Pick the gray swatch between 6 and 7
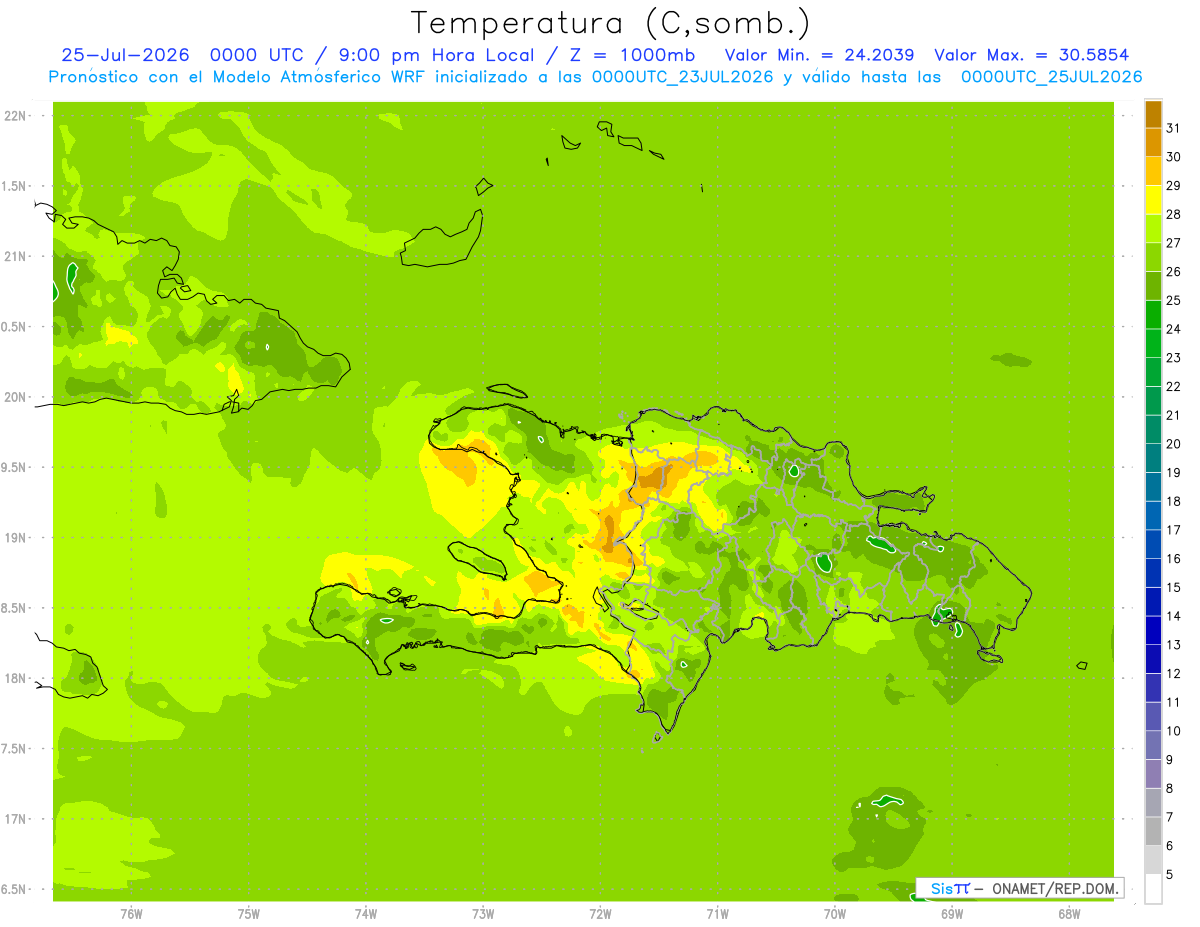The height and width of the screenshot is (927, 1200). click(1153, 831)
